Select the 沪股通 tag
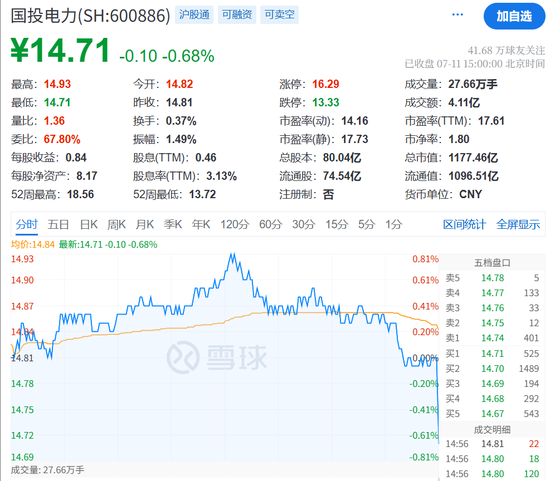The width and height of the screenshot is (550, 481). pyautogui.click(x=194, y=15)
